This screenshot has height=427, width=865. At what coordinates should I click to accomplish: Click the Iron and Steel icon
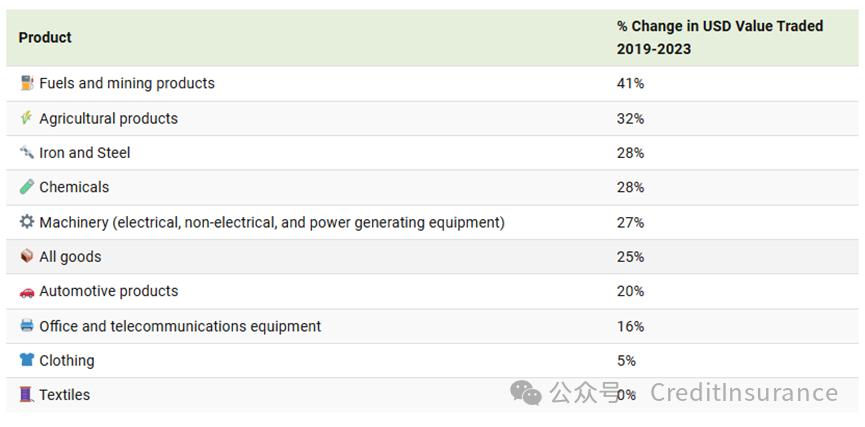click(x=26, y=152)
